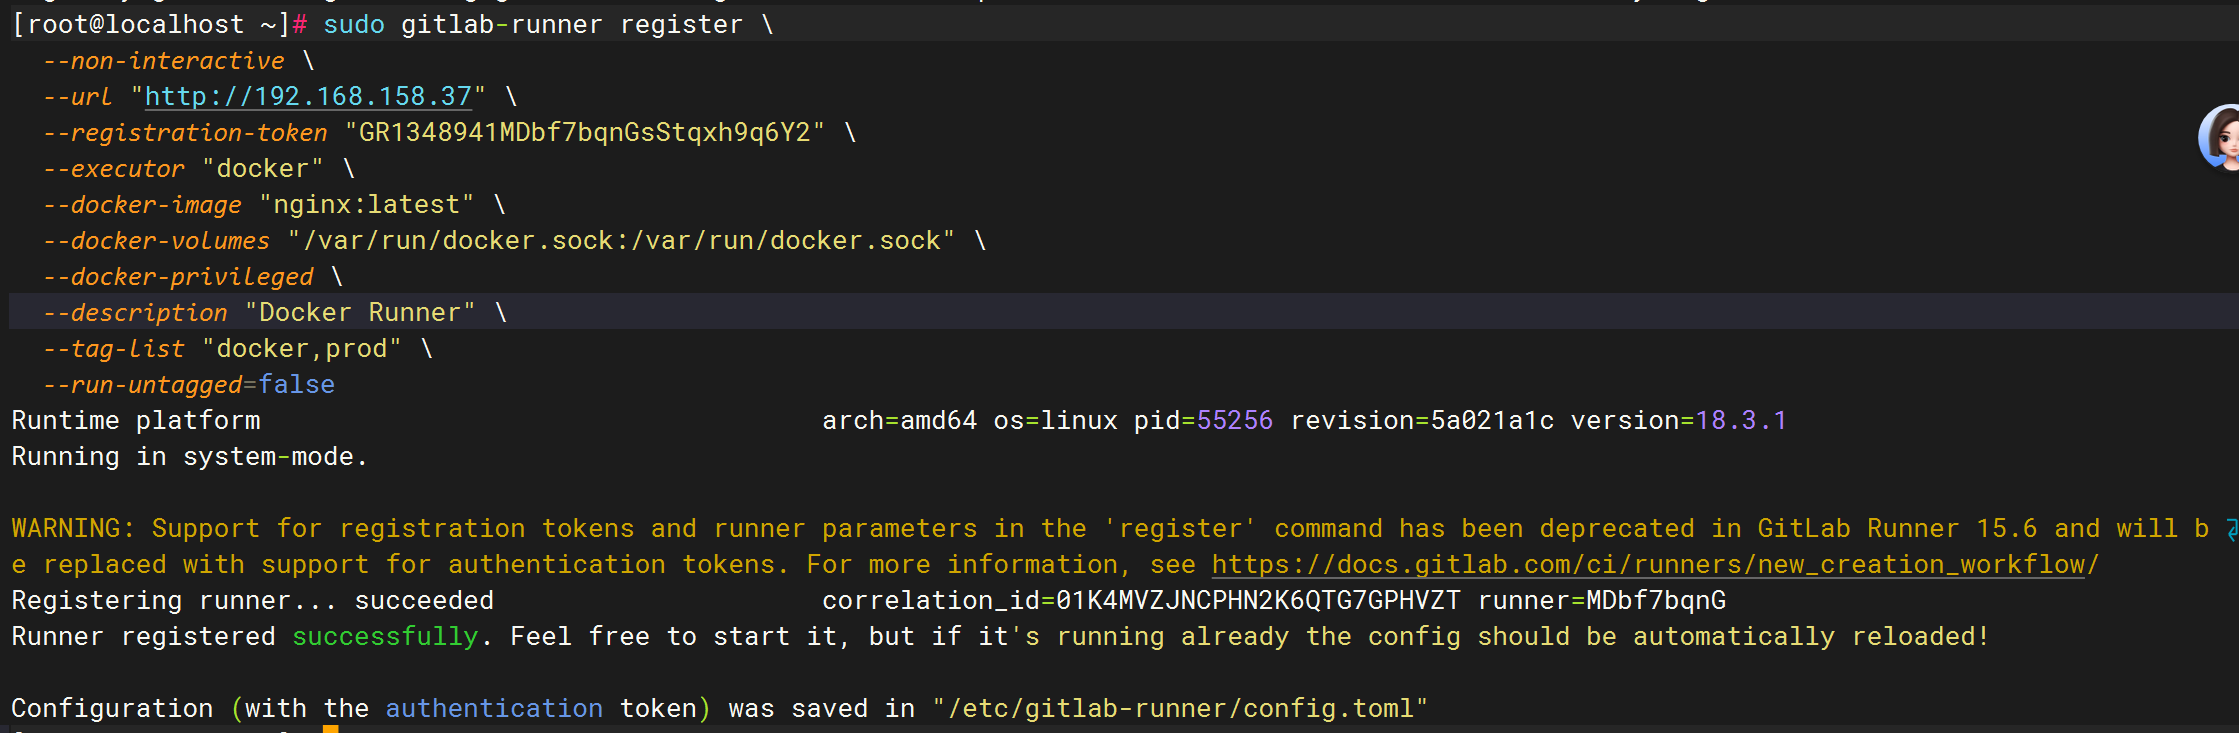2239x733 pixels.
Task: Click the pid value 55256
Action: (1235, 421)
